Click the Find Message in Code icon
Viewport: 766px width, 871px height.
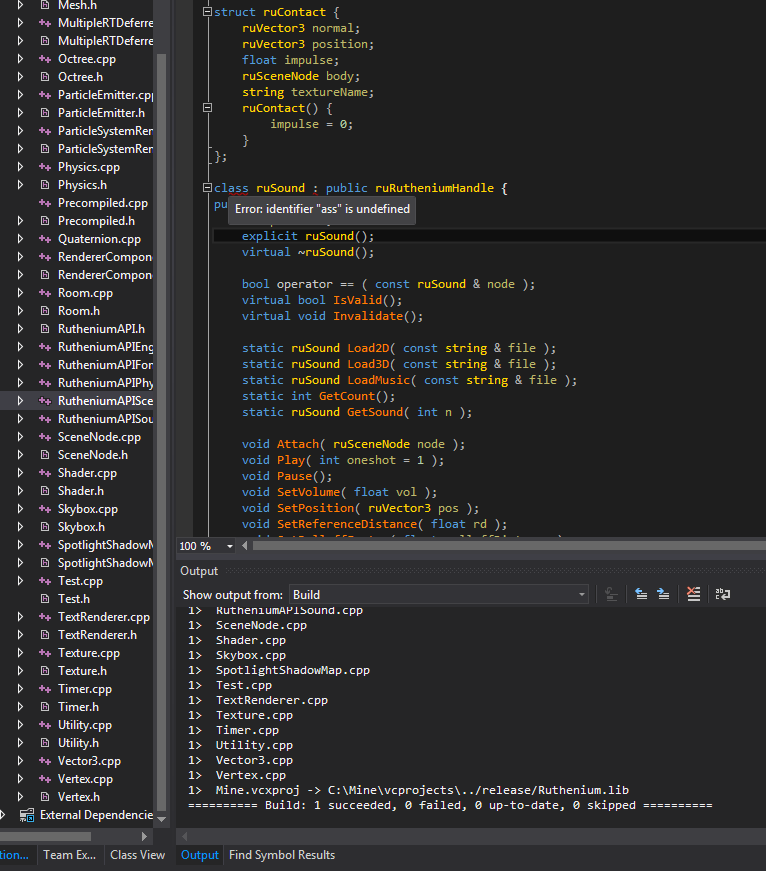pyautogui.click(x=612, y=594)
